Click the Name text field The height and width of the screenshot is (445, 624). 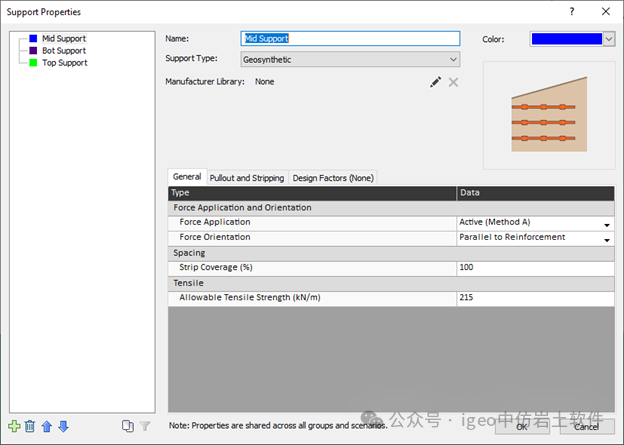351,39
